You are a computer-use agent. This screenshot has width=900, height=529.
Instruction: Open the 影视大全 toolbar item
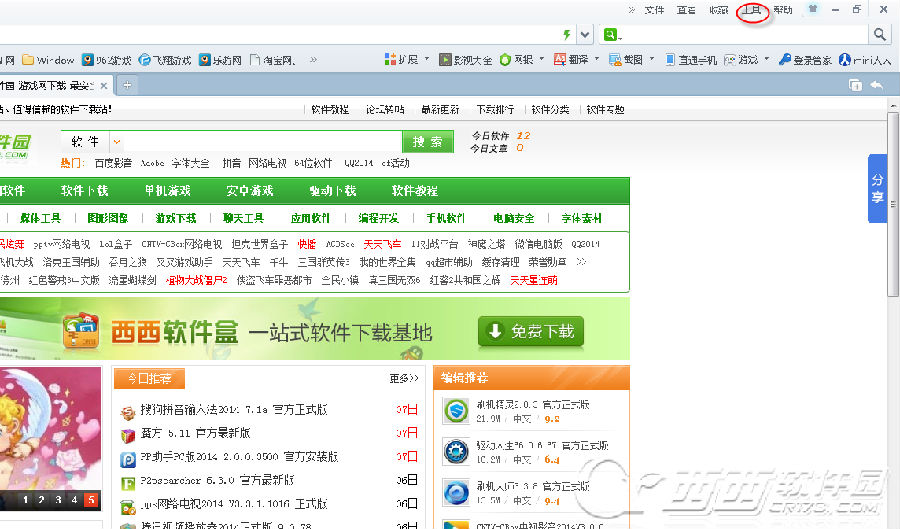(x=465, y=60)
